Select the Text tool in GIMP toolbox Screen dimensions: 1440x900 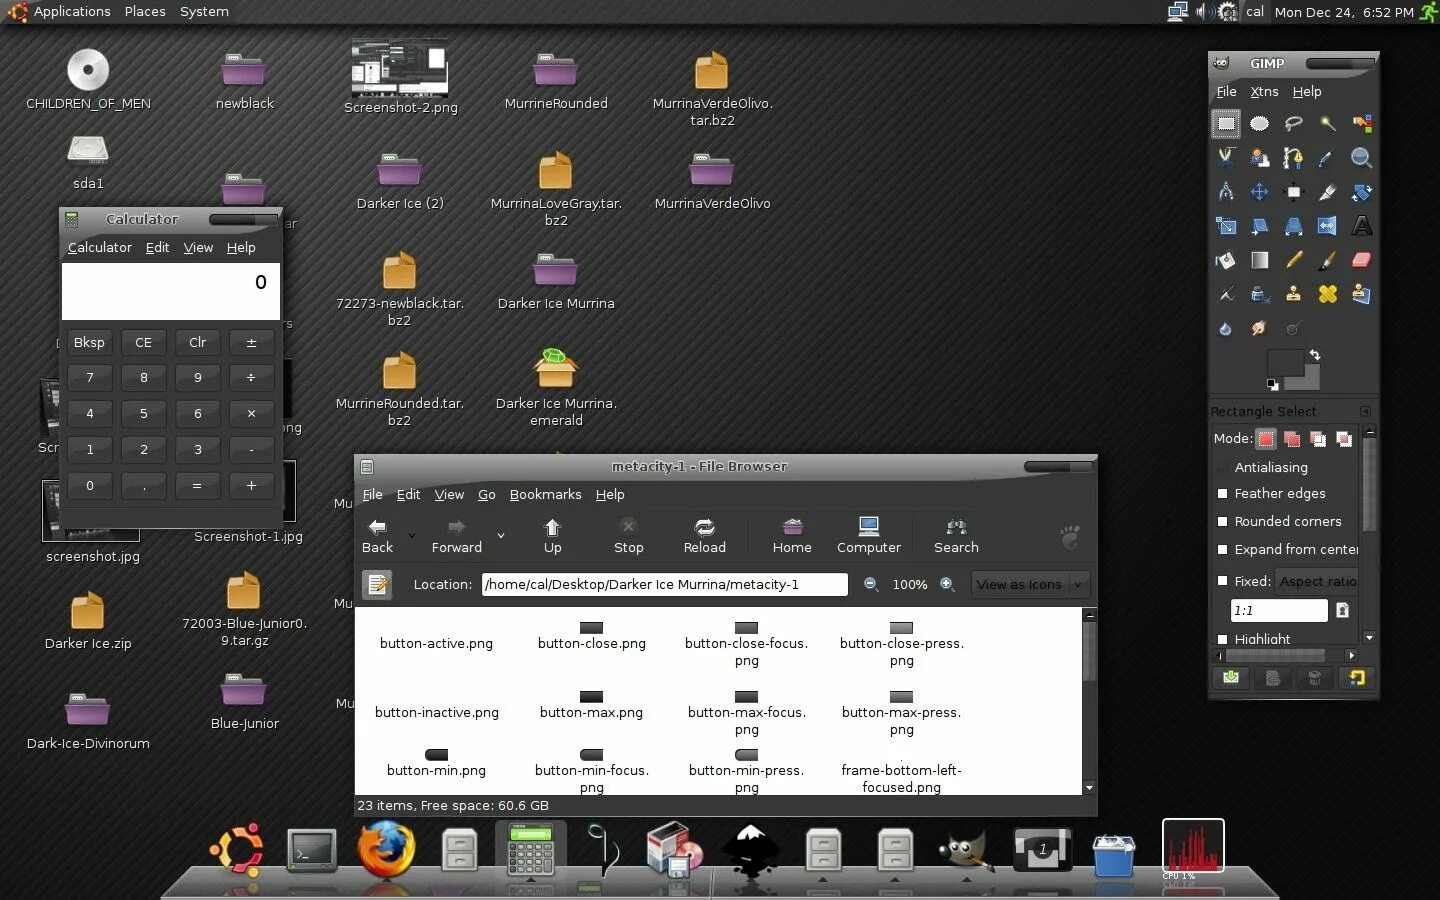click(x=1361, y=226)
